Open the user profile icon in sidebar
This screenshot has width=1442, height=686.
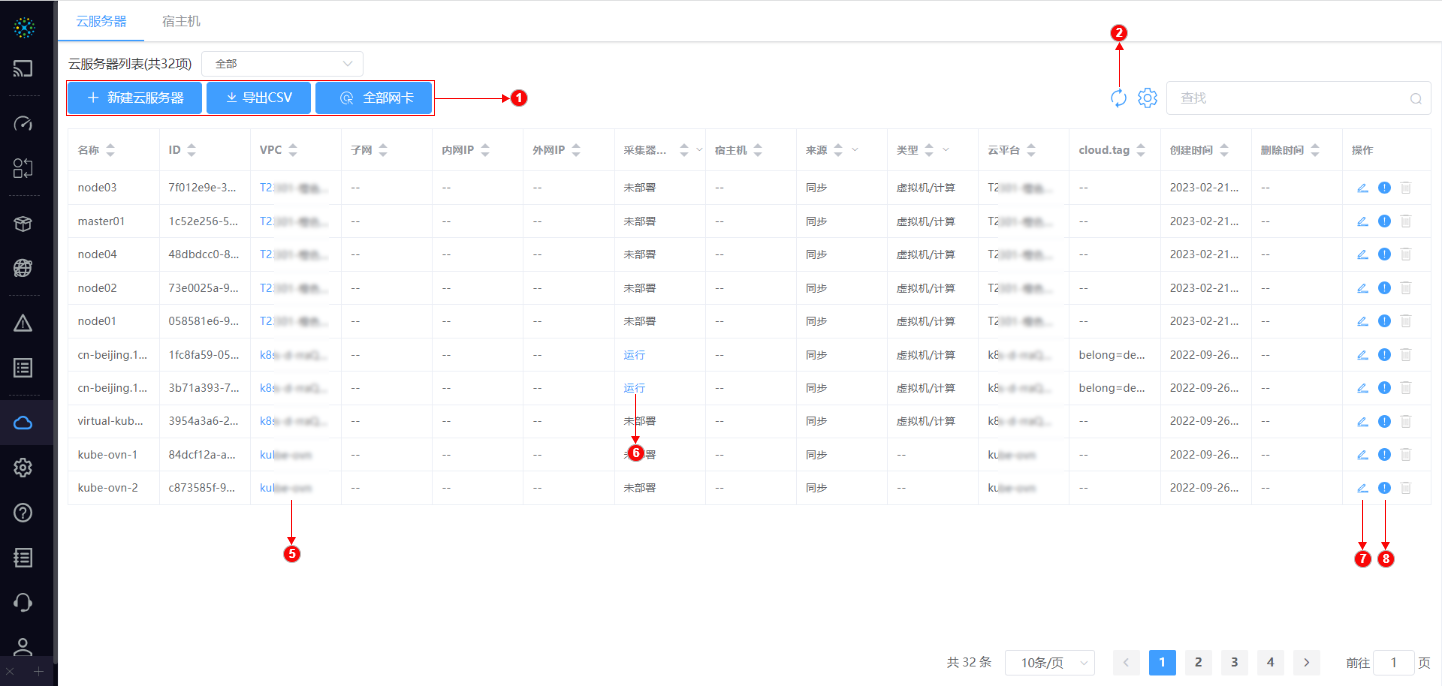click(23, 647)
